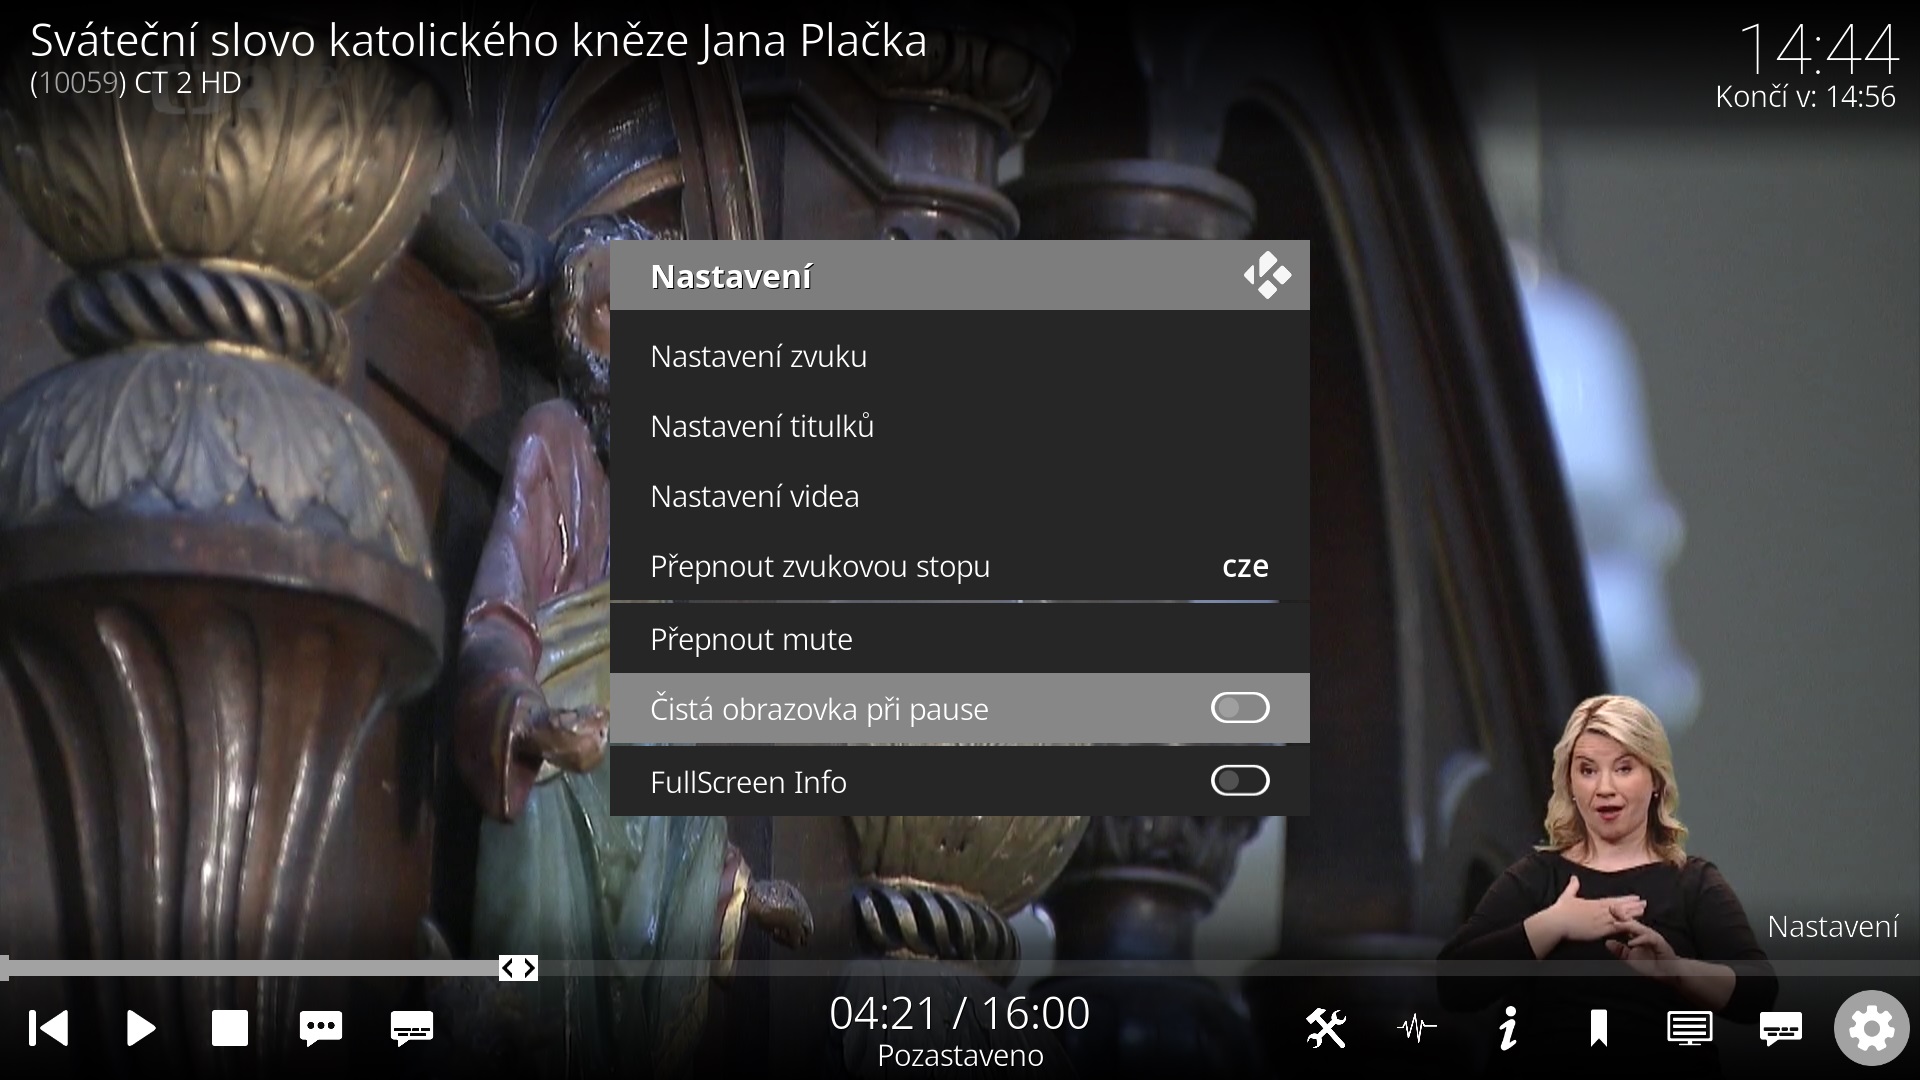Enable the FullScreen Info switch
The image size is (1920, 1080).
[1240, 781]
